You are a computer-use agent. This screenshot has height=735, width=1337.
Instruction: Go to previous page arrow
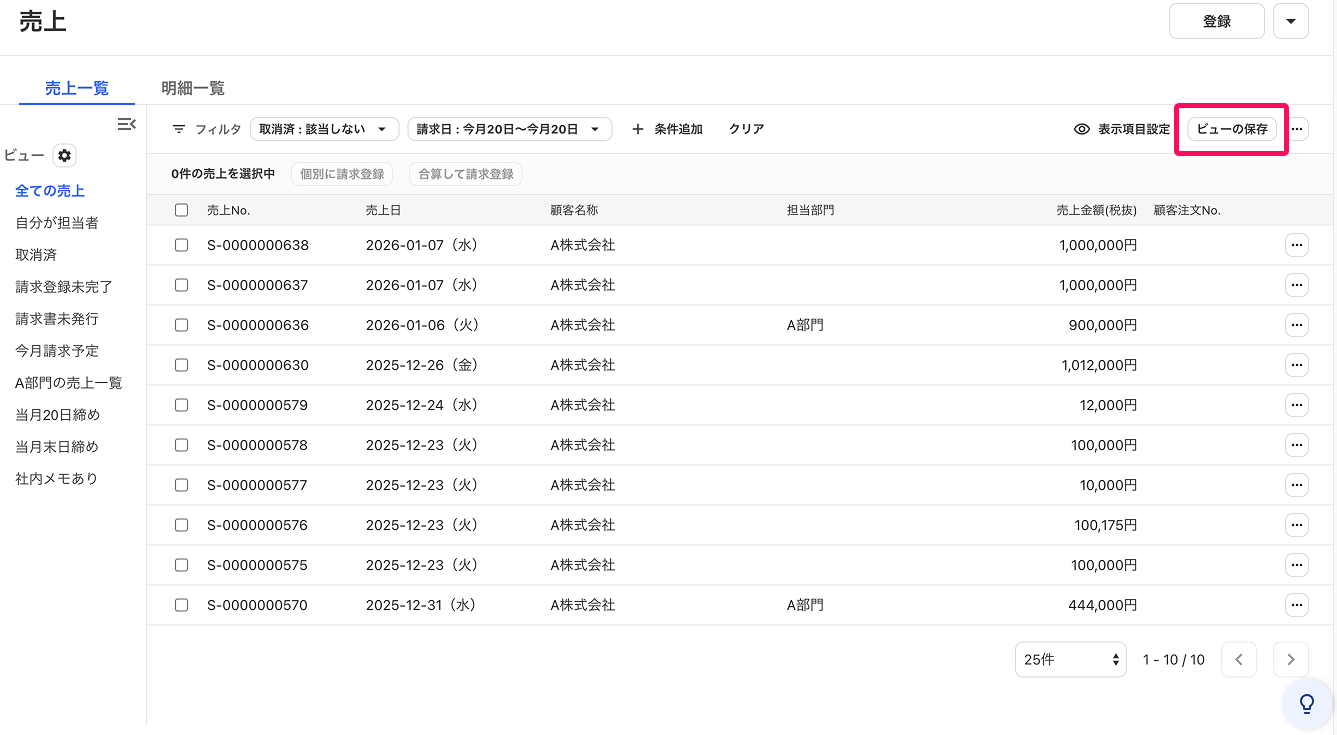point(1239,659)
